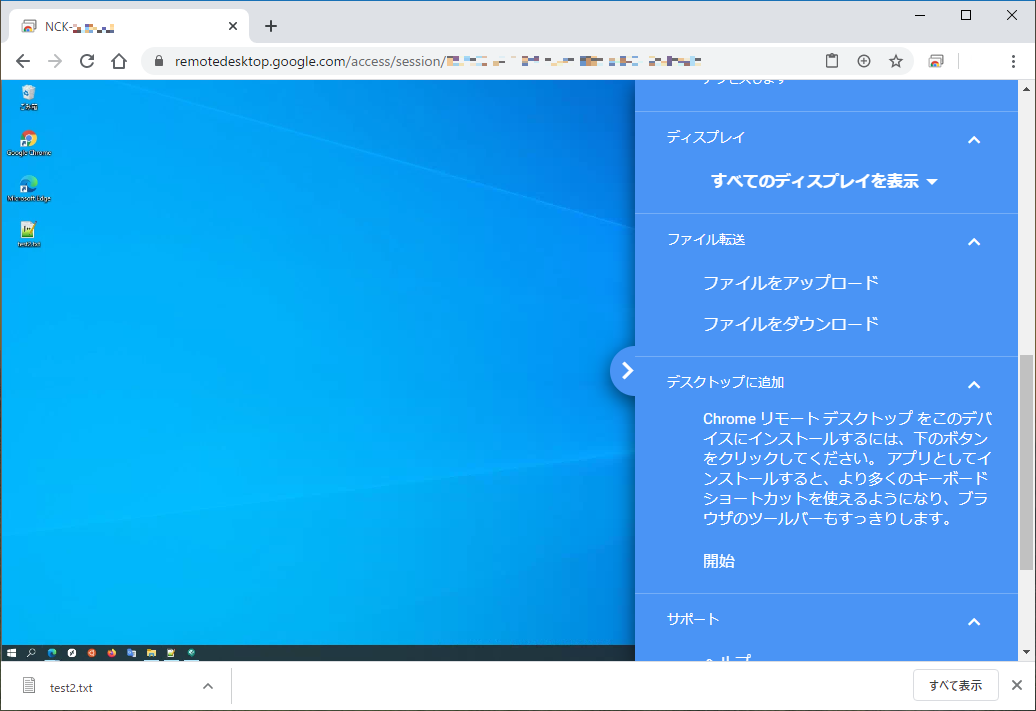Click the install app plus icon in address bar
Screen dimensions: 1036x711
[864, 61]
